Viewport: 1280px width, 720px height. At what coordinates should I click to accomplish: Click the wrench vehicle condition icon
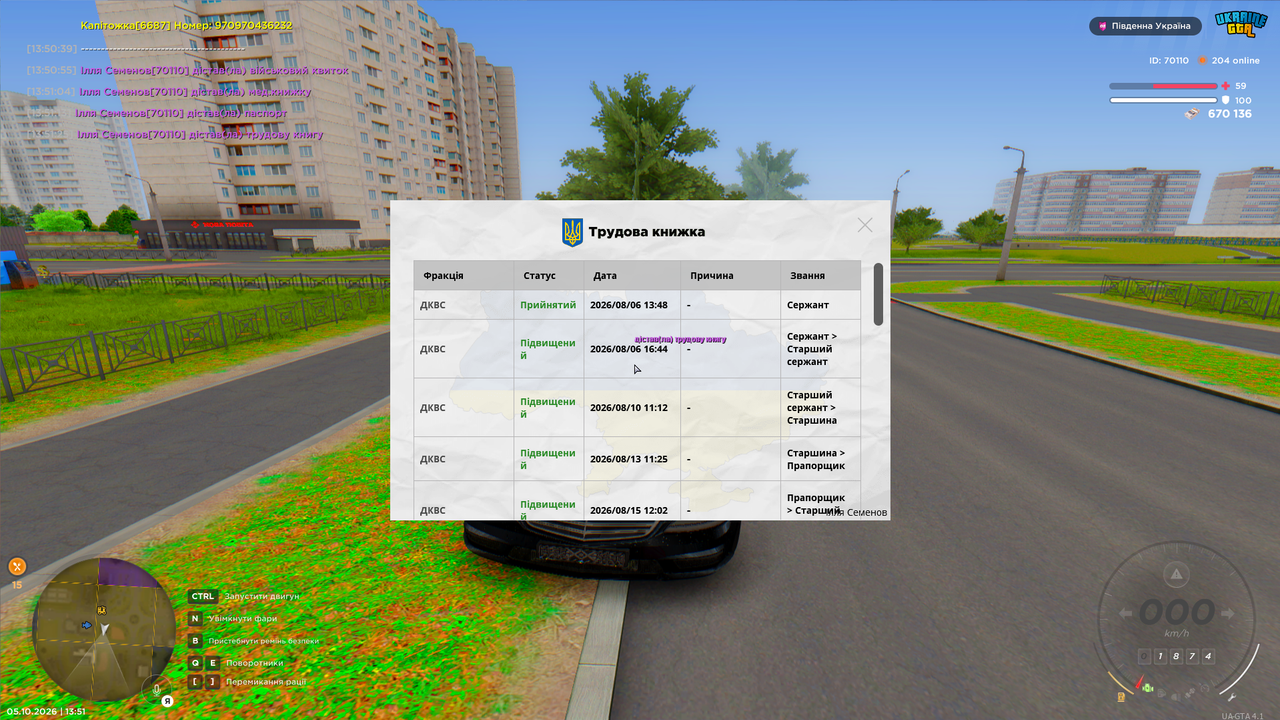pyautogui.click(x=1233, y=696)
